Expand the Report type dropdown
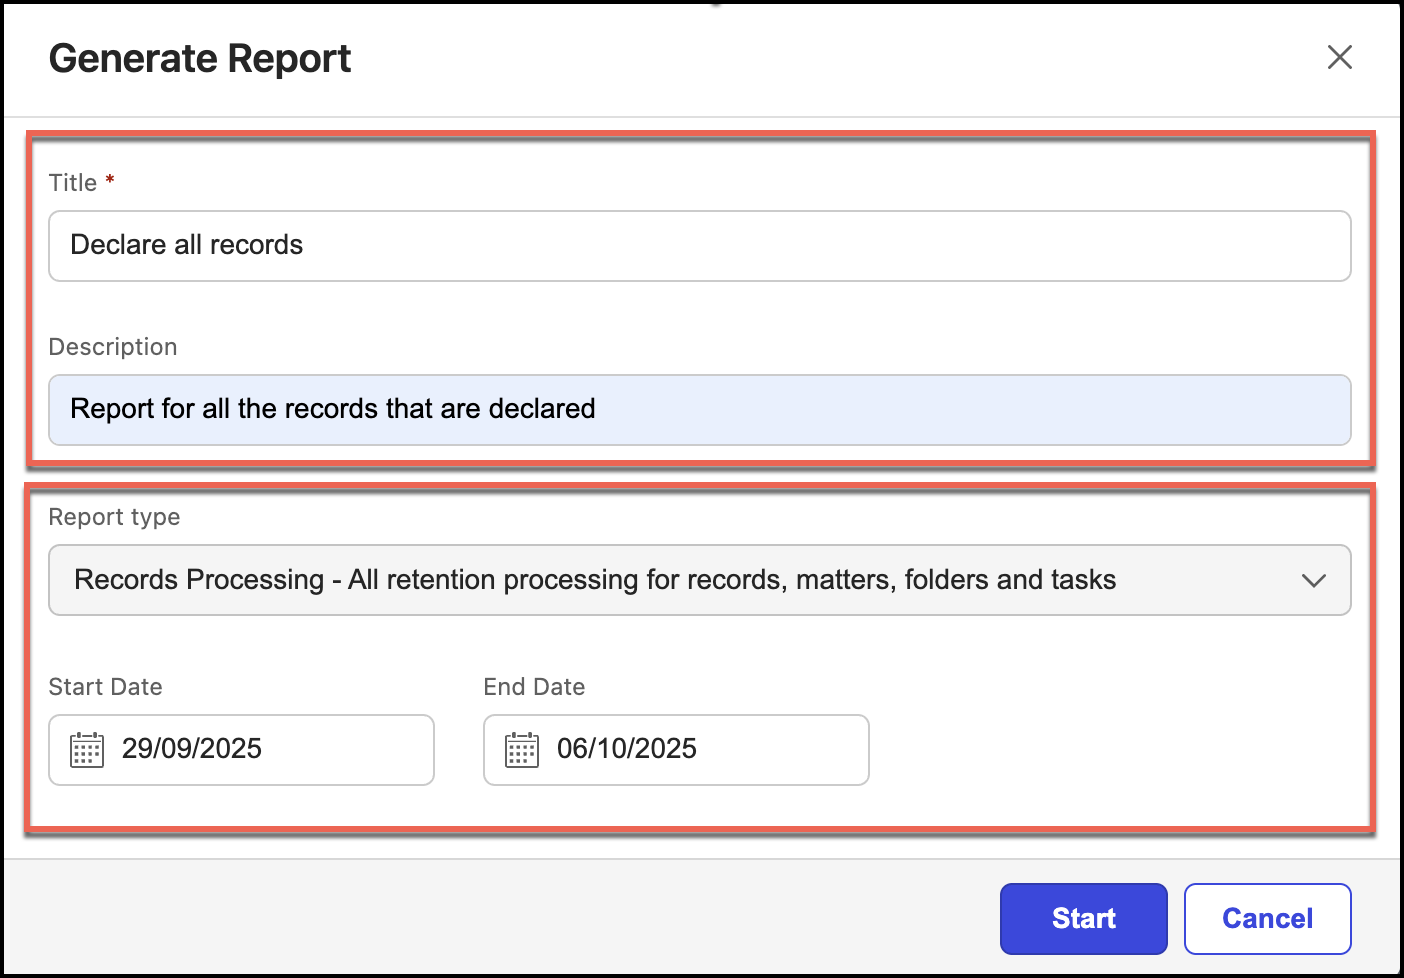1404x978 pixels. pos(699,580)
